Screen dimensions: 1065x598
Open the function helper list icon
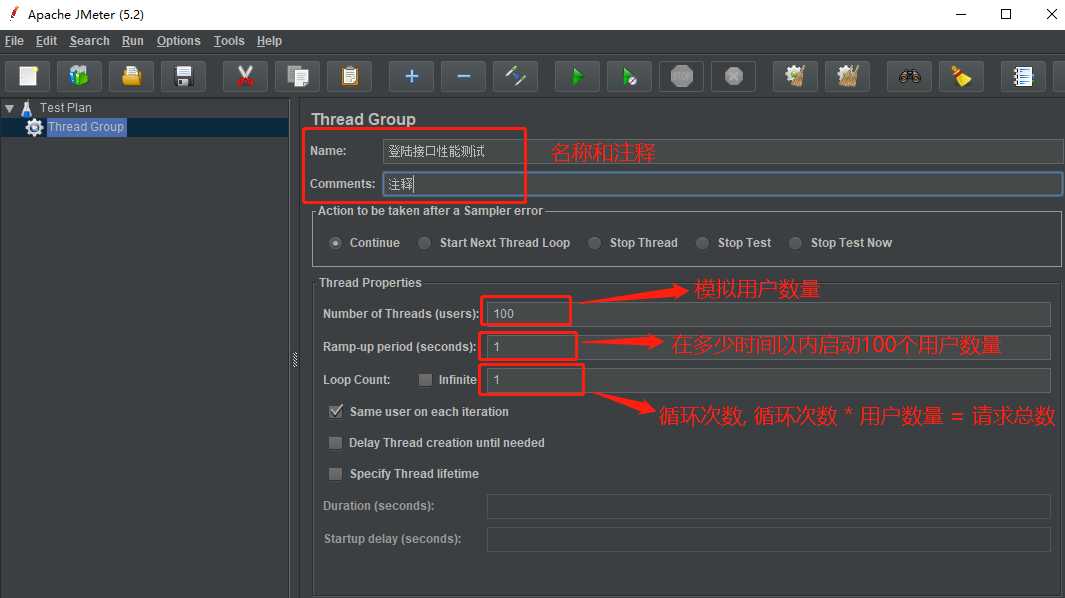tap(1023, 76)
